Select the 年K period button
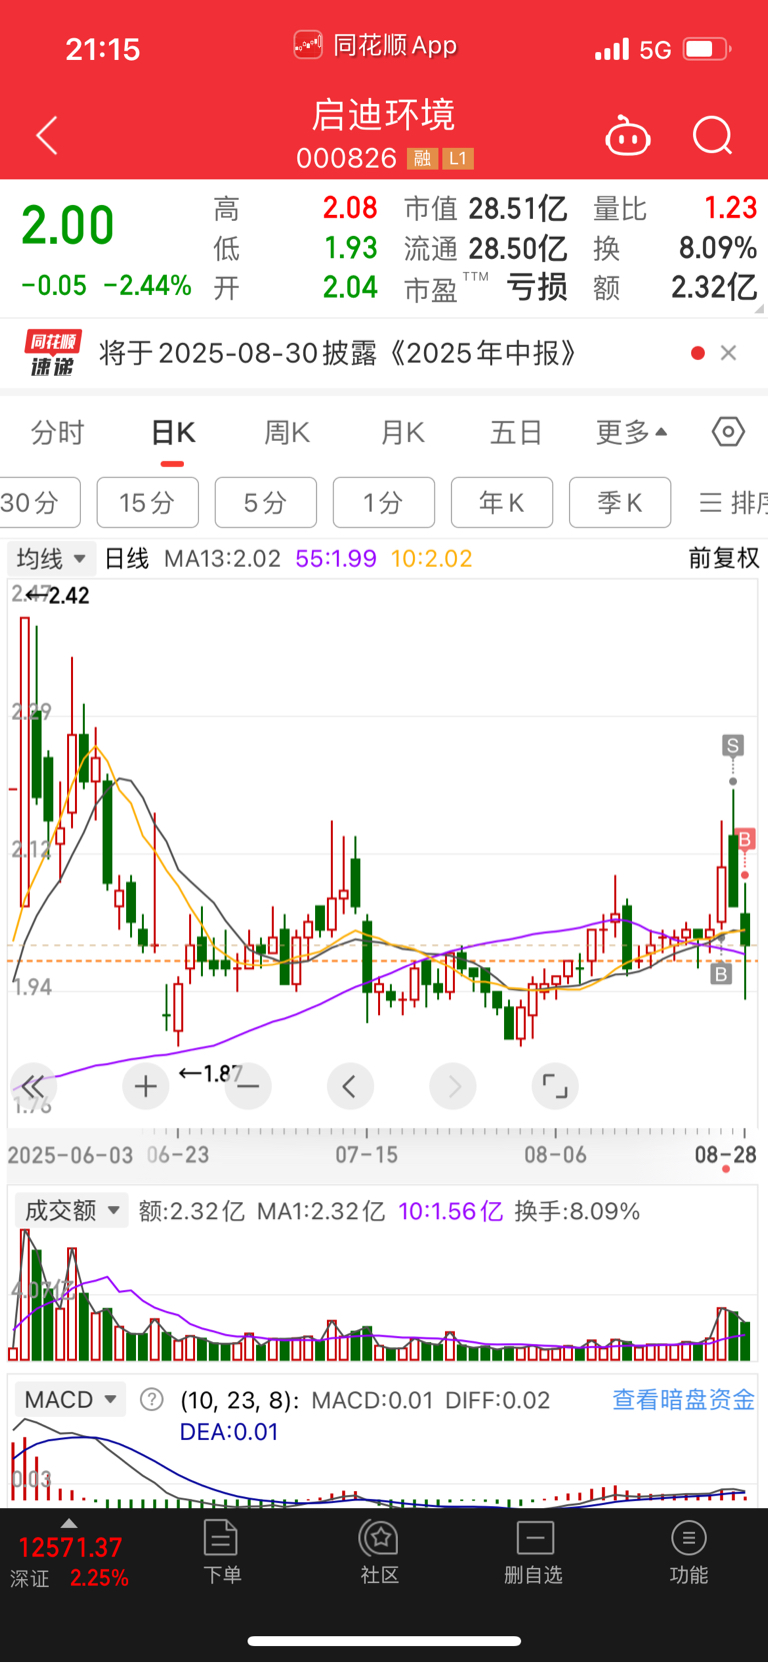Image resolution: width=768 pixels, height=1663 pixels. pos(502,502)
